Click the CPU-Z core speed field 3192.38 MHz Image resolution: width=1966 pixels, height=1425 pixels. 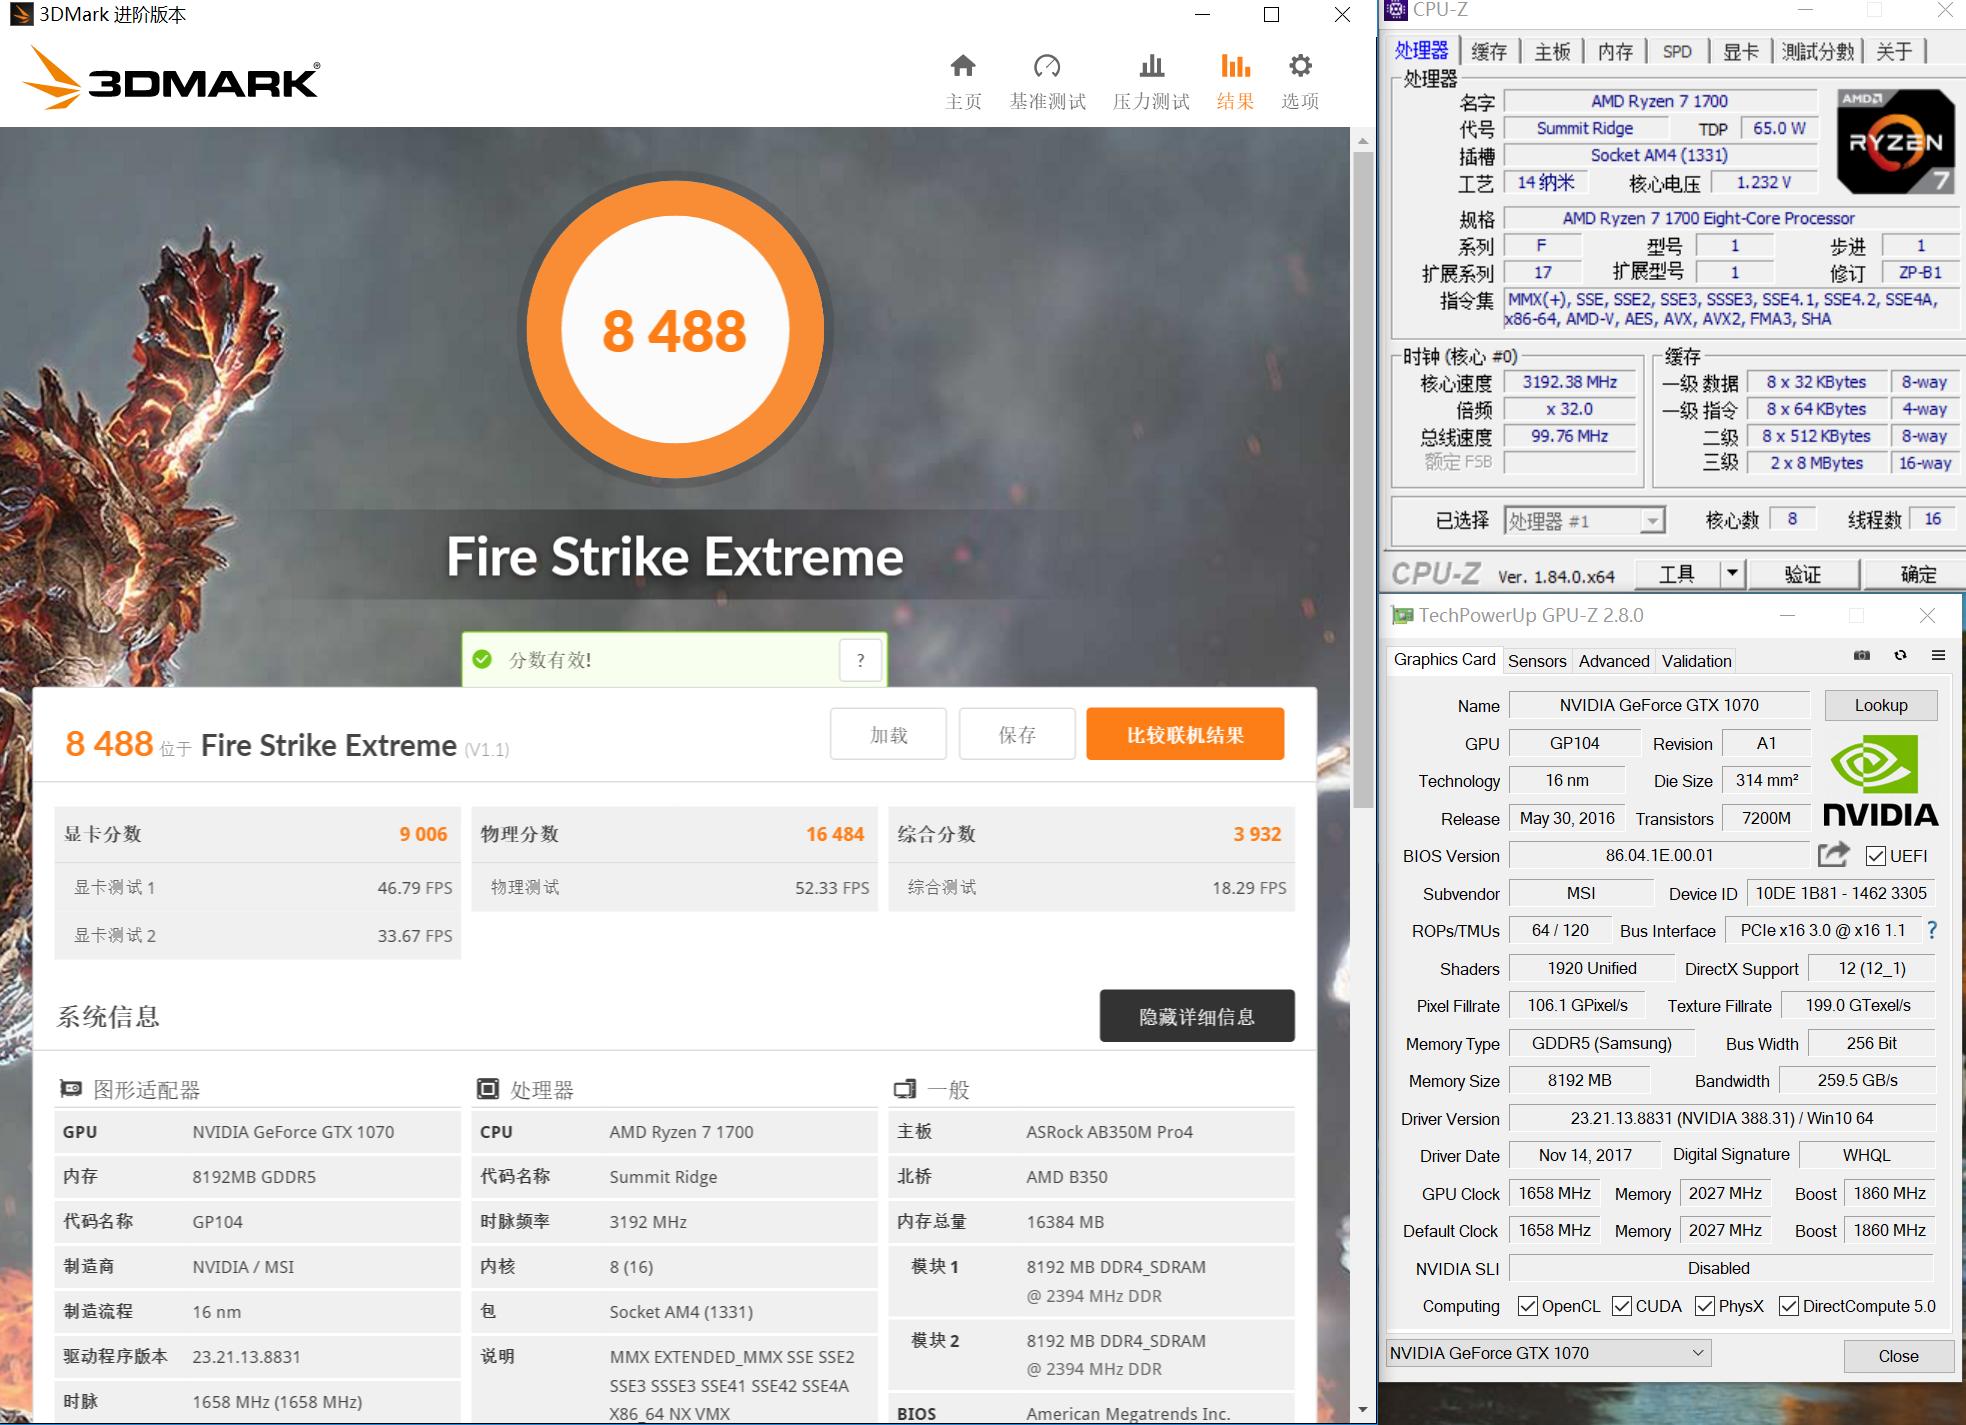tap(1569, 382)
